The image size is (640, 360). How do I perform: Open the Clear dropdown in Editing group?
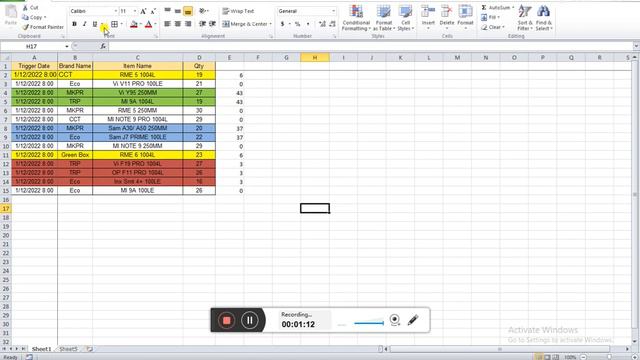click(x=493, y=27)
